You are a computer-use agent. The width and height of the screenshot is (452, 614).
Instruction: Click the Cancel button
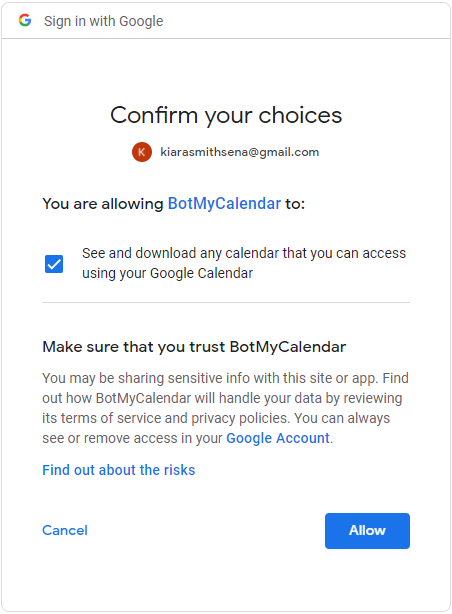point(65,531)
